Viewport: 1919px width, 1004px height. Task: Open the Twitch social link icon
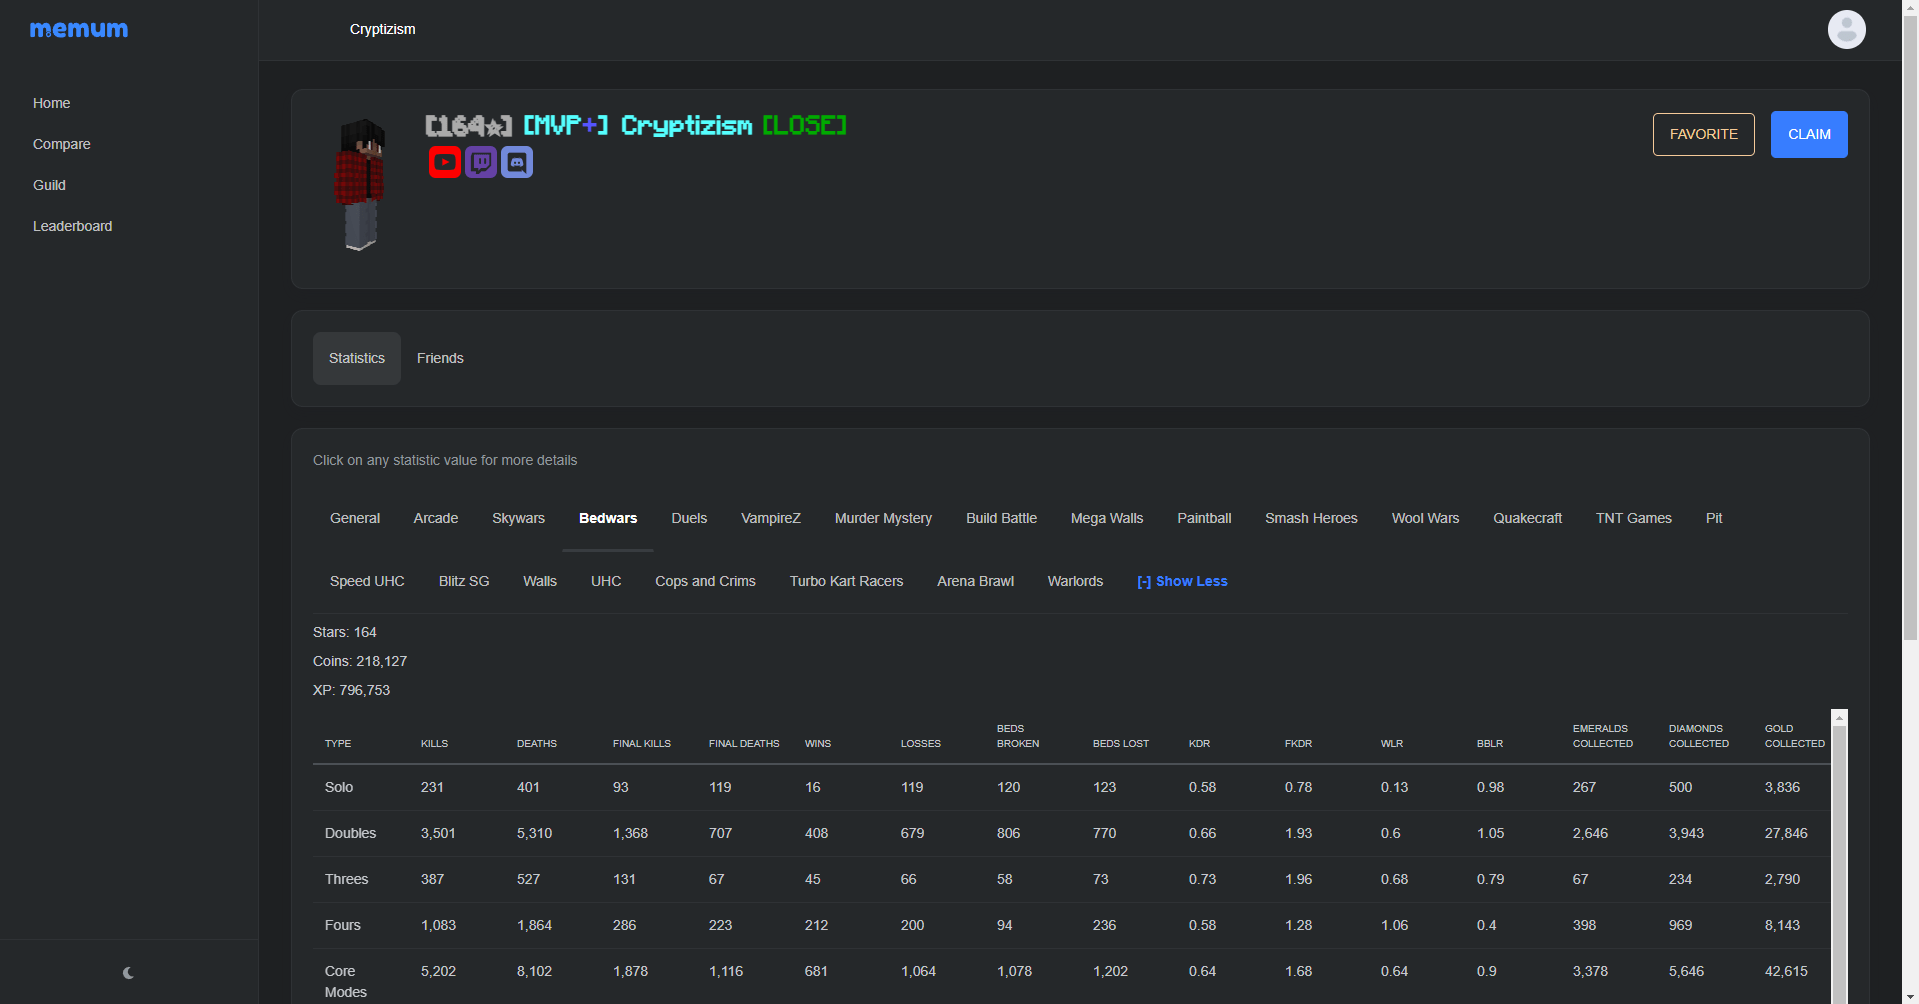(x=481, y=162)
